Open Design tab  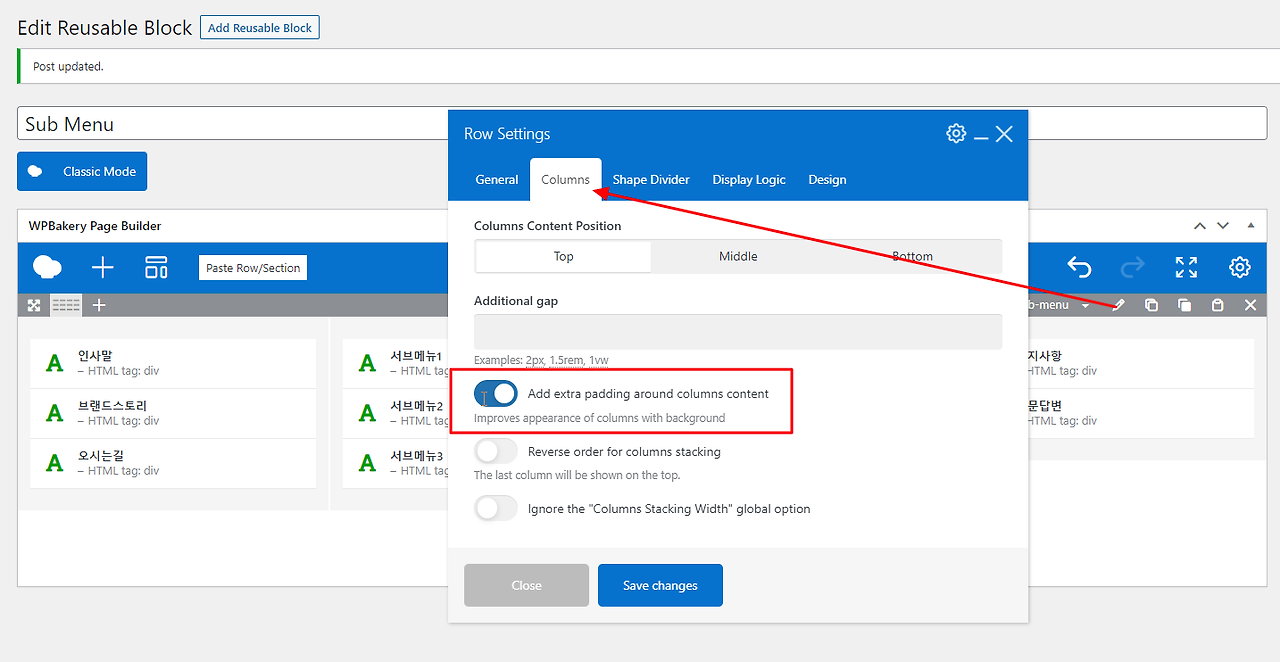pos(827,180)
